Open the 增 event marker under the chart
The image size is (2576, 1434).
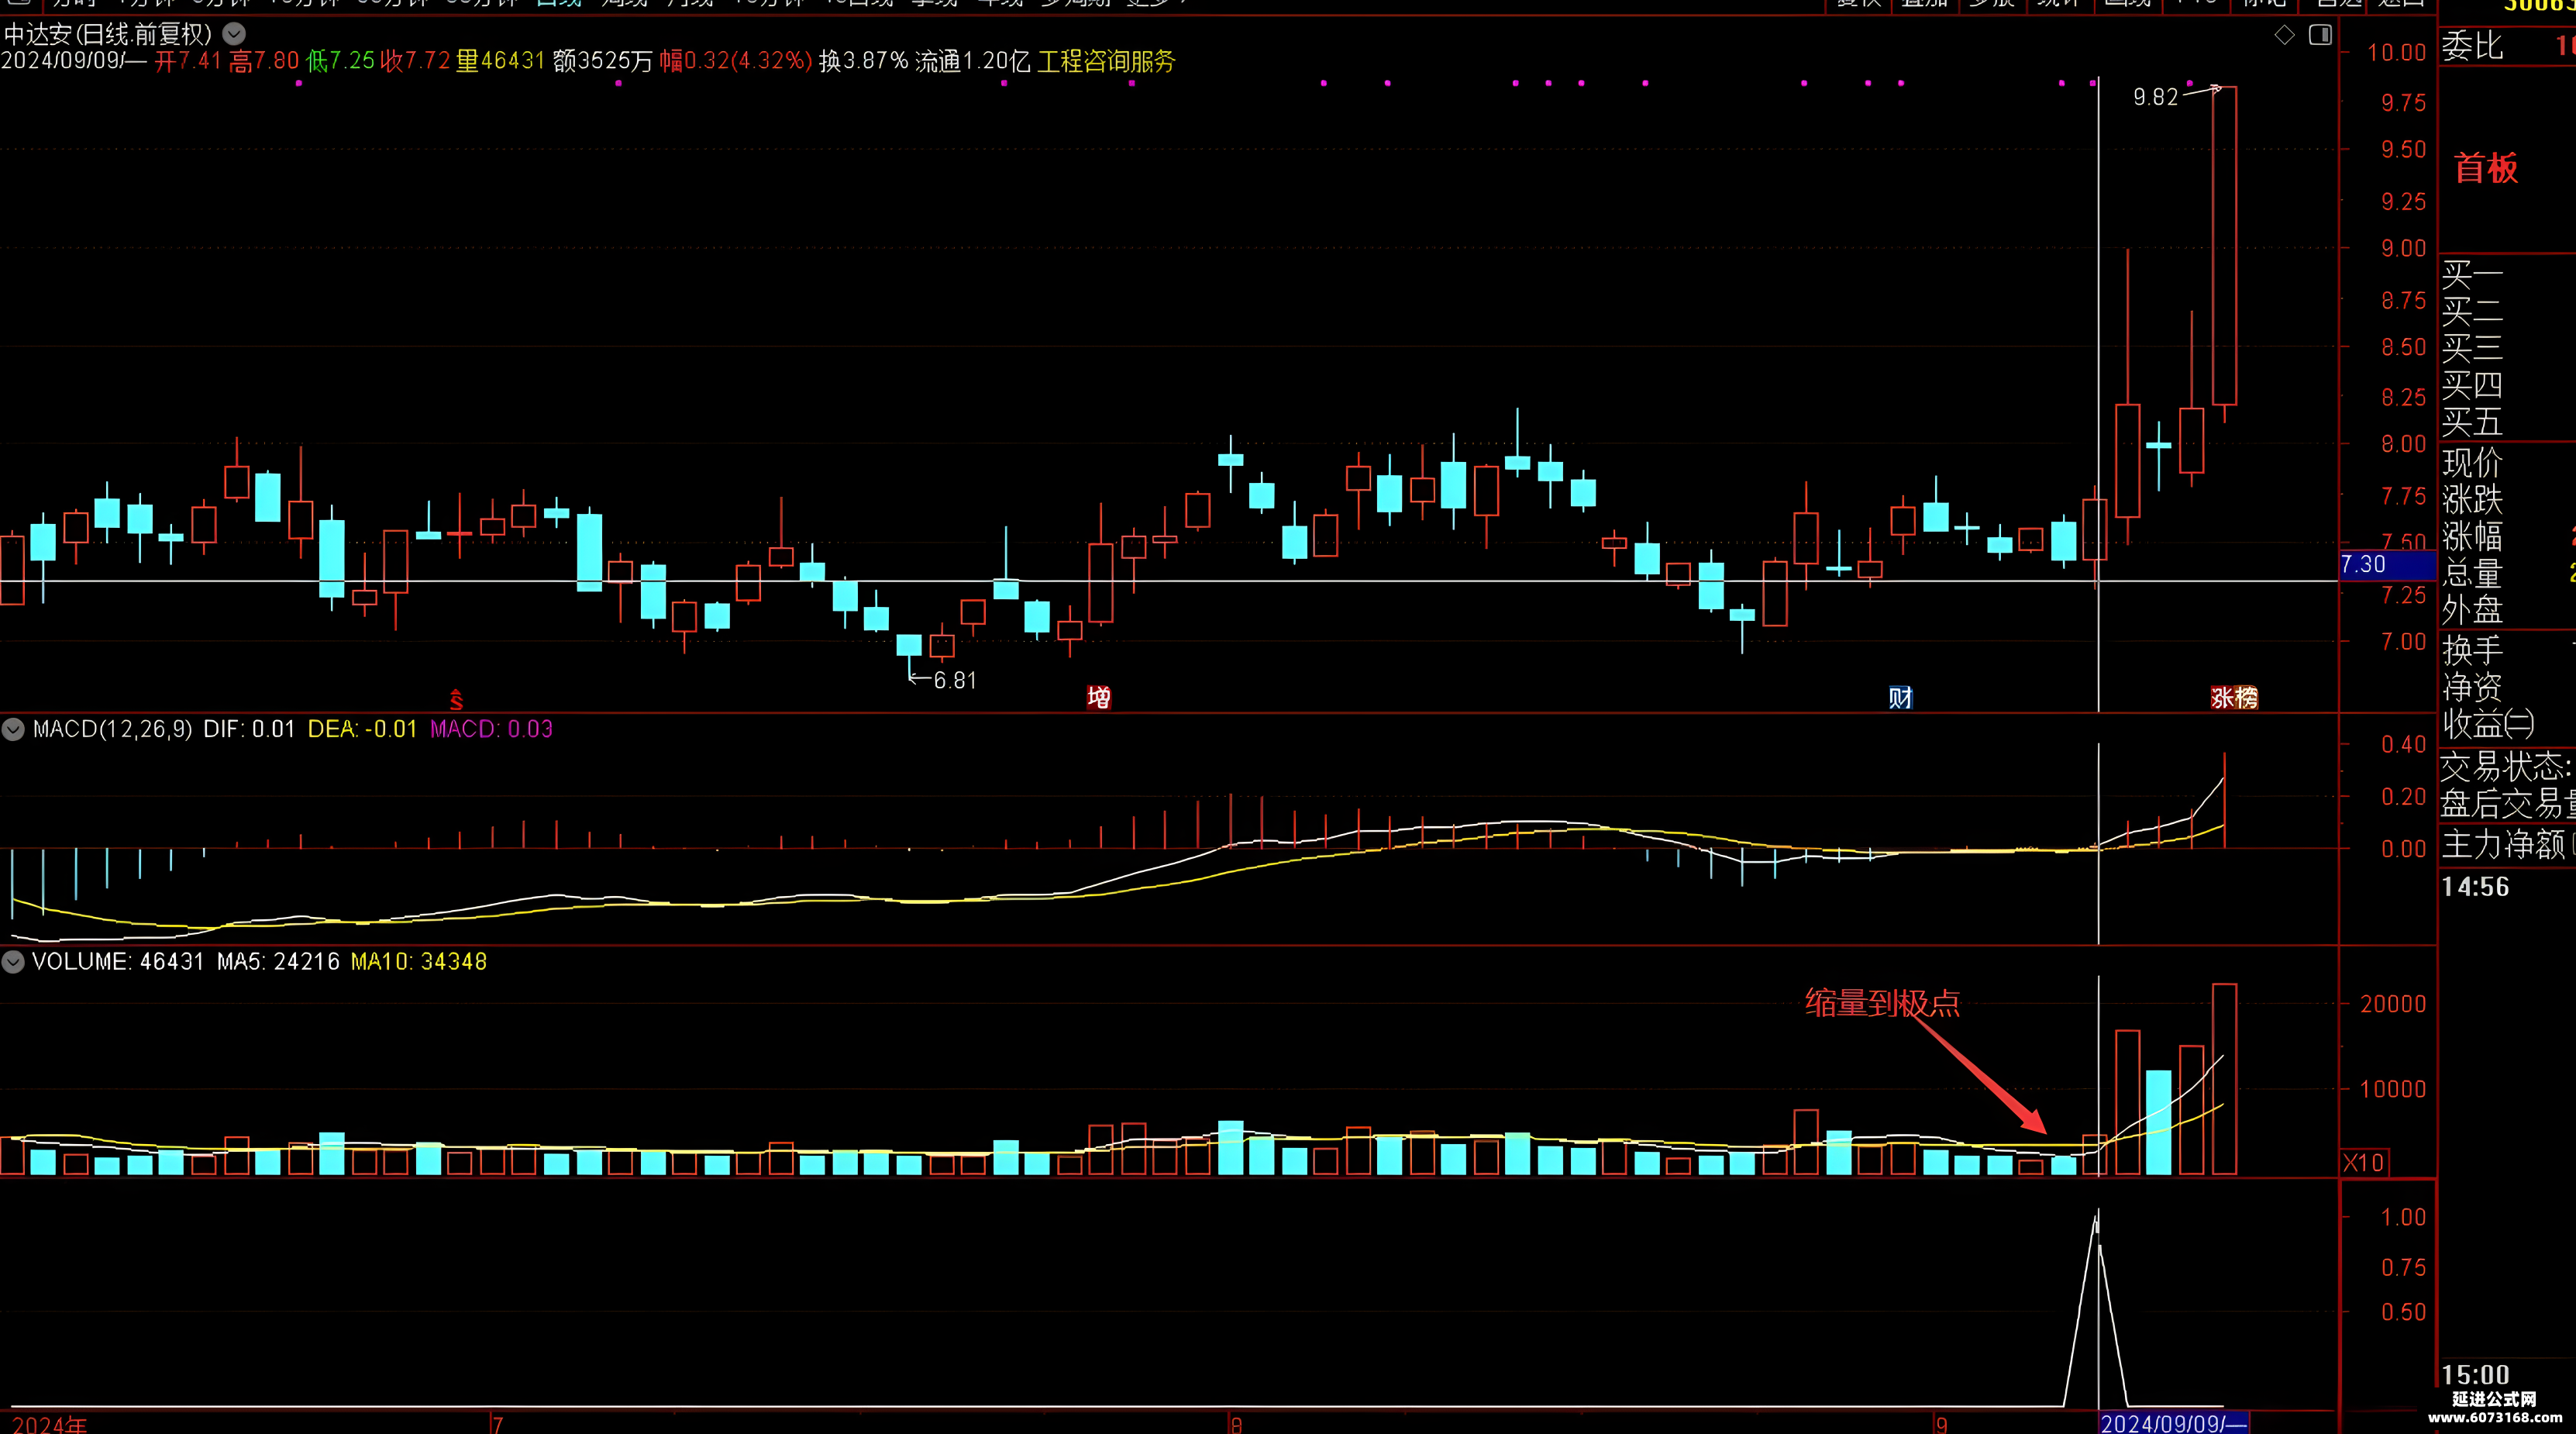point(1098,697)
